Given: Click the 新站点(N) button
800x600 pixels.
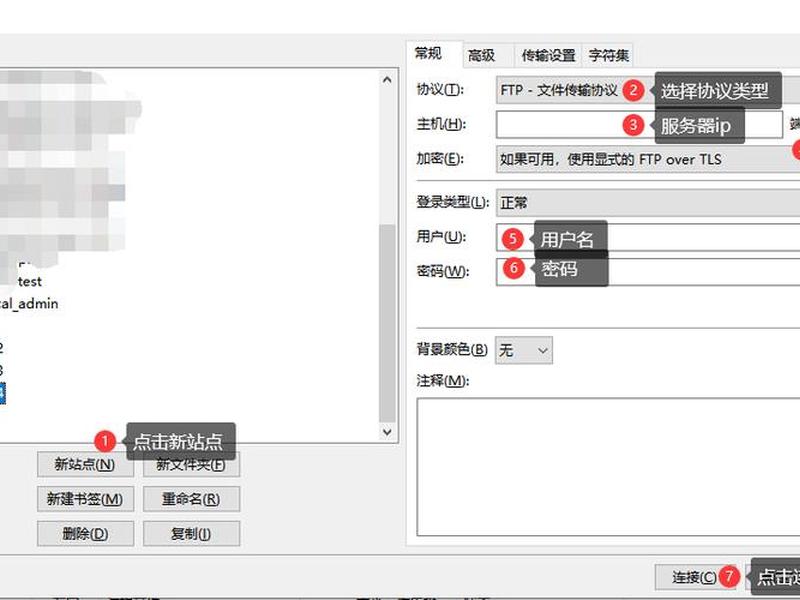Looking at the screenshot, I should 85,464.
